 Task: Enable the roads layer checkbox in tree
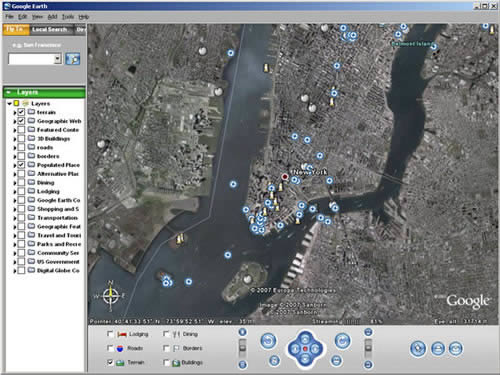[21, 147]
